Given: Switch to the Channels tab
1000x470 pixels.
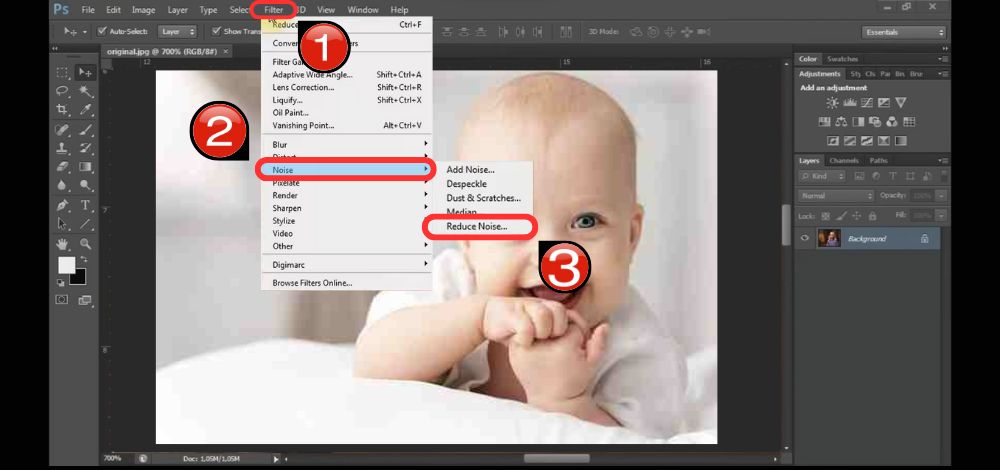Looking at the screenshot, I should coord(844,161).
